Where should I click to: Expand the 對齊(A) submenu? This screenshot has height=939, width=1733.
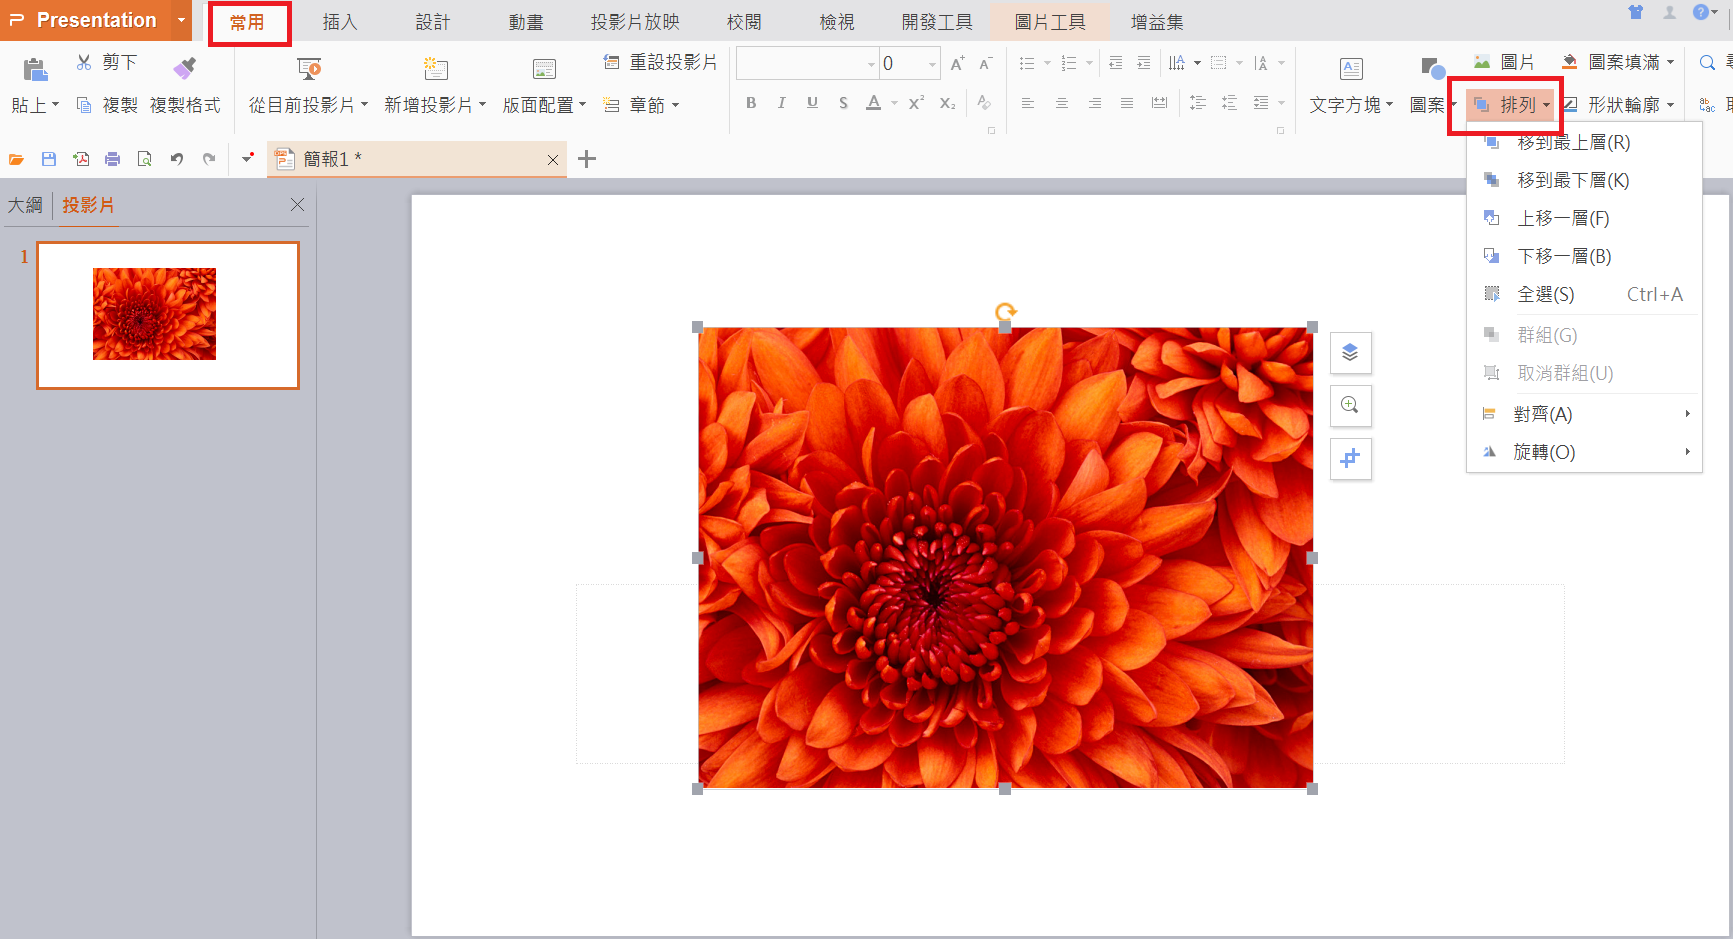coord(1585,414)
